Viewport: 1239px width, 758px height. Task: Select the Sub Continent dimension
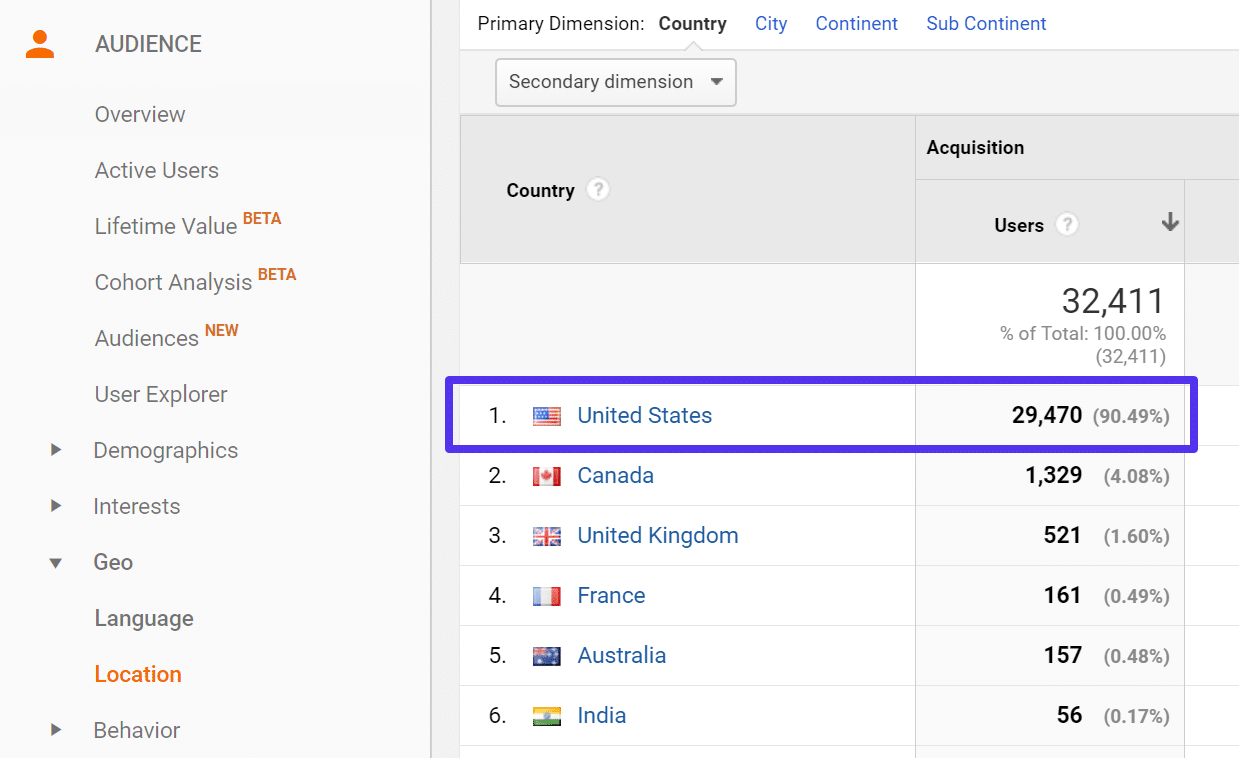coord(985,23)
